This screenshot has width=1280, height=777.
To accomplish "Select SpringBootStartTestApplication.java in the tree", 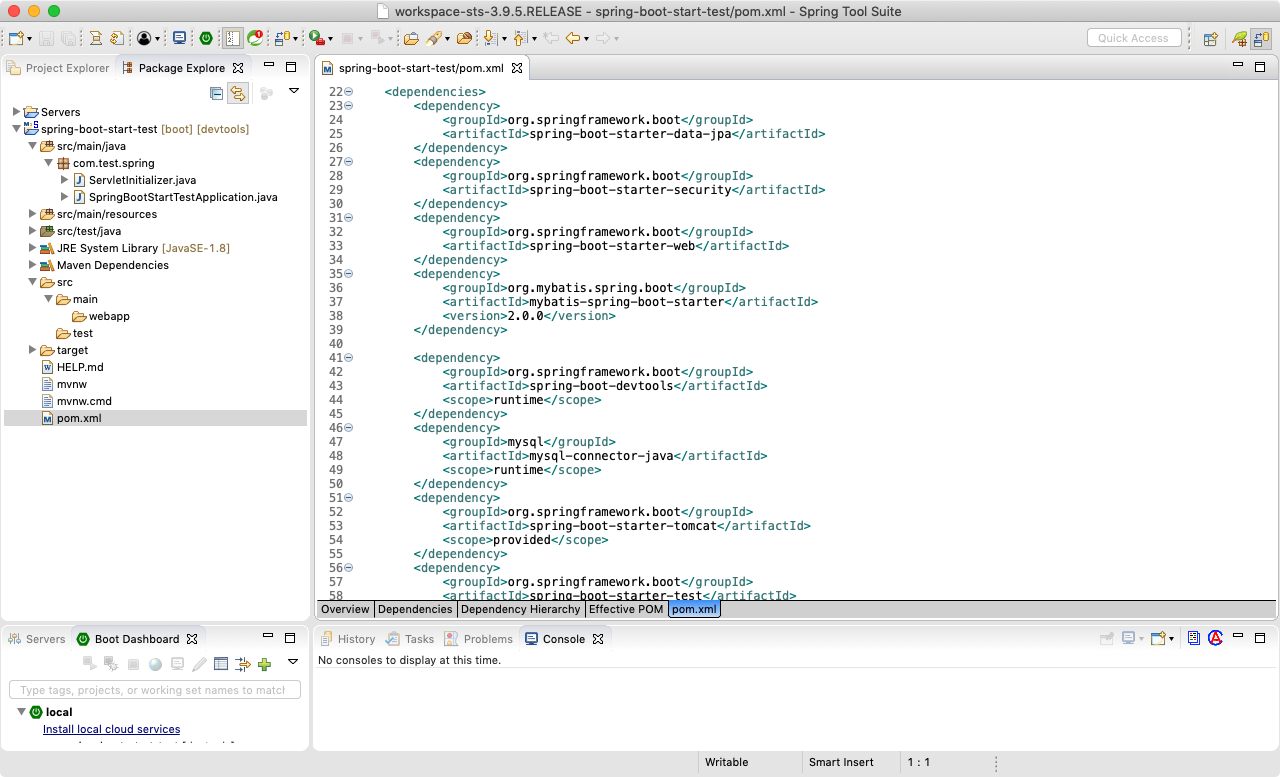I will (x=183, y=197).
